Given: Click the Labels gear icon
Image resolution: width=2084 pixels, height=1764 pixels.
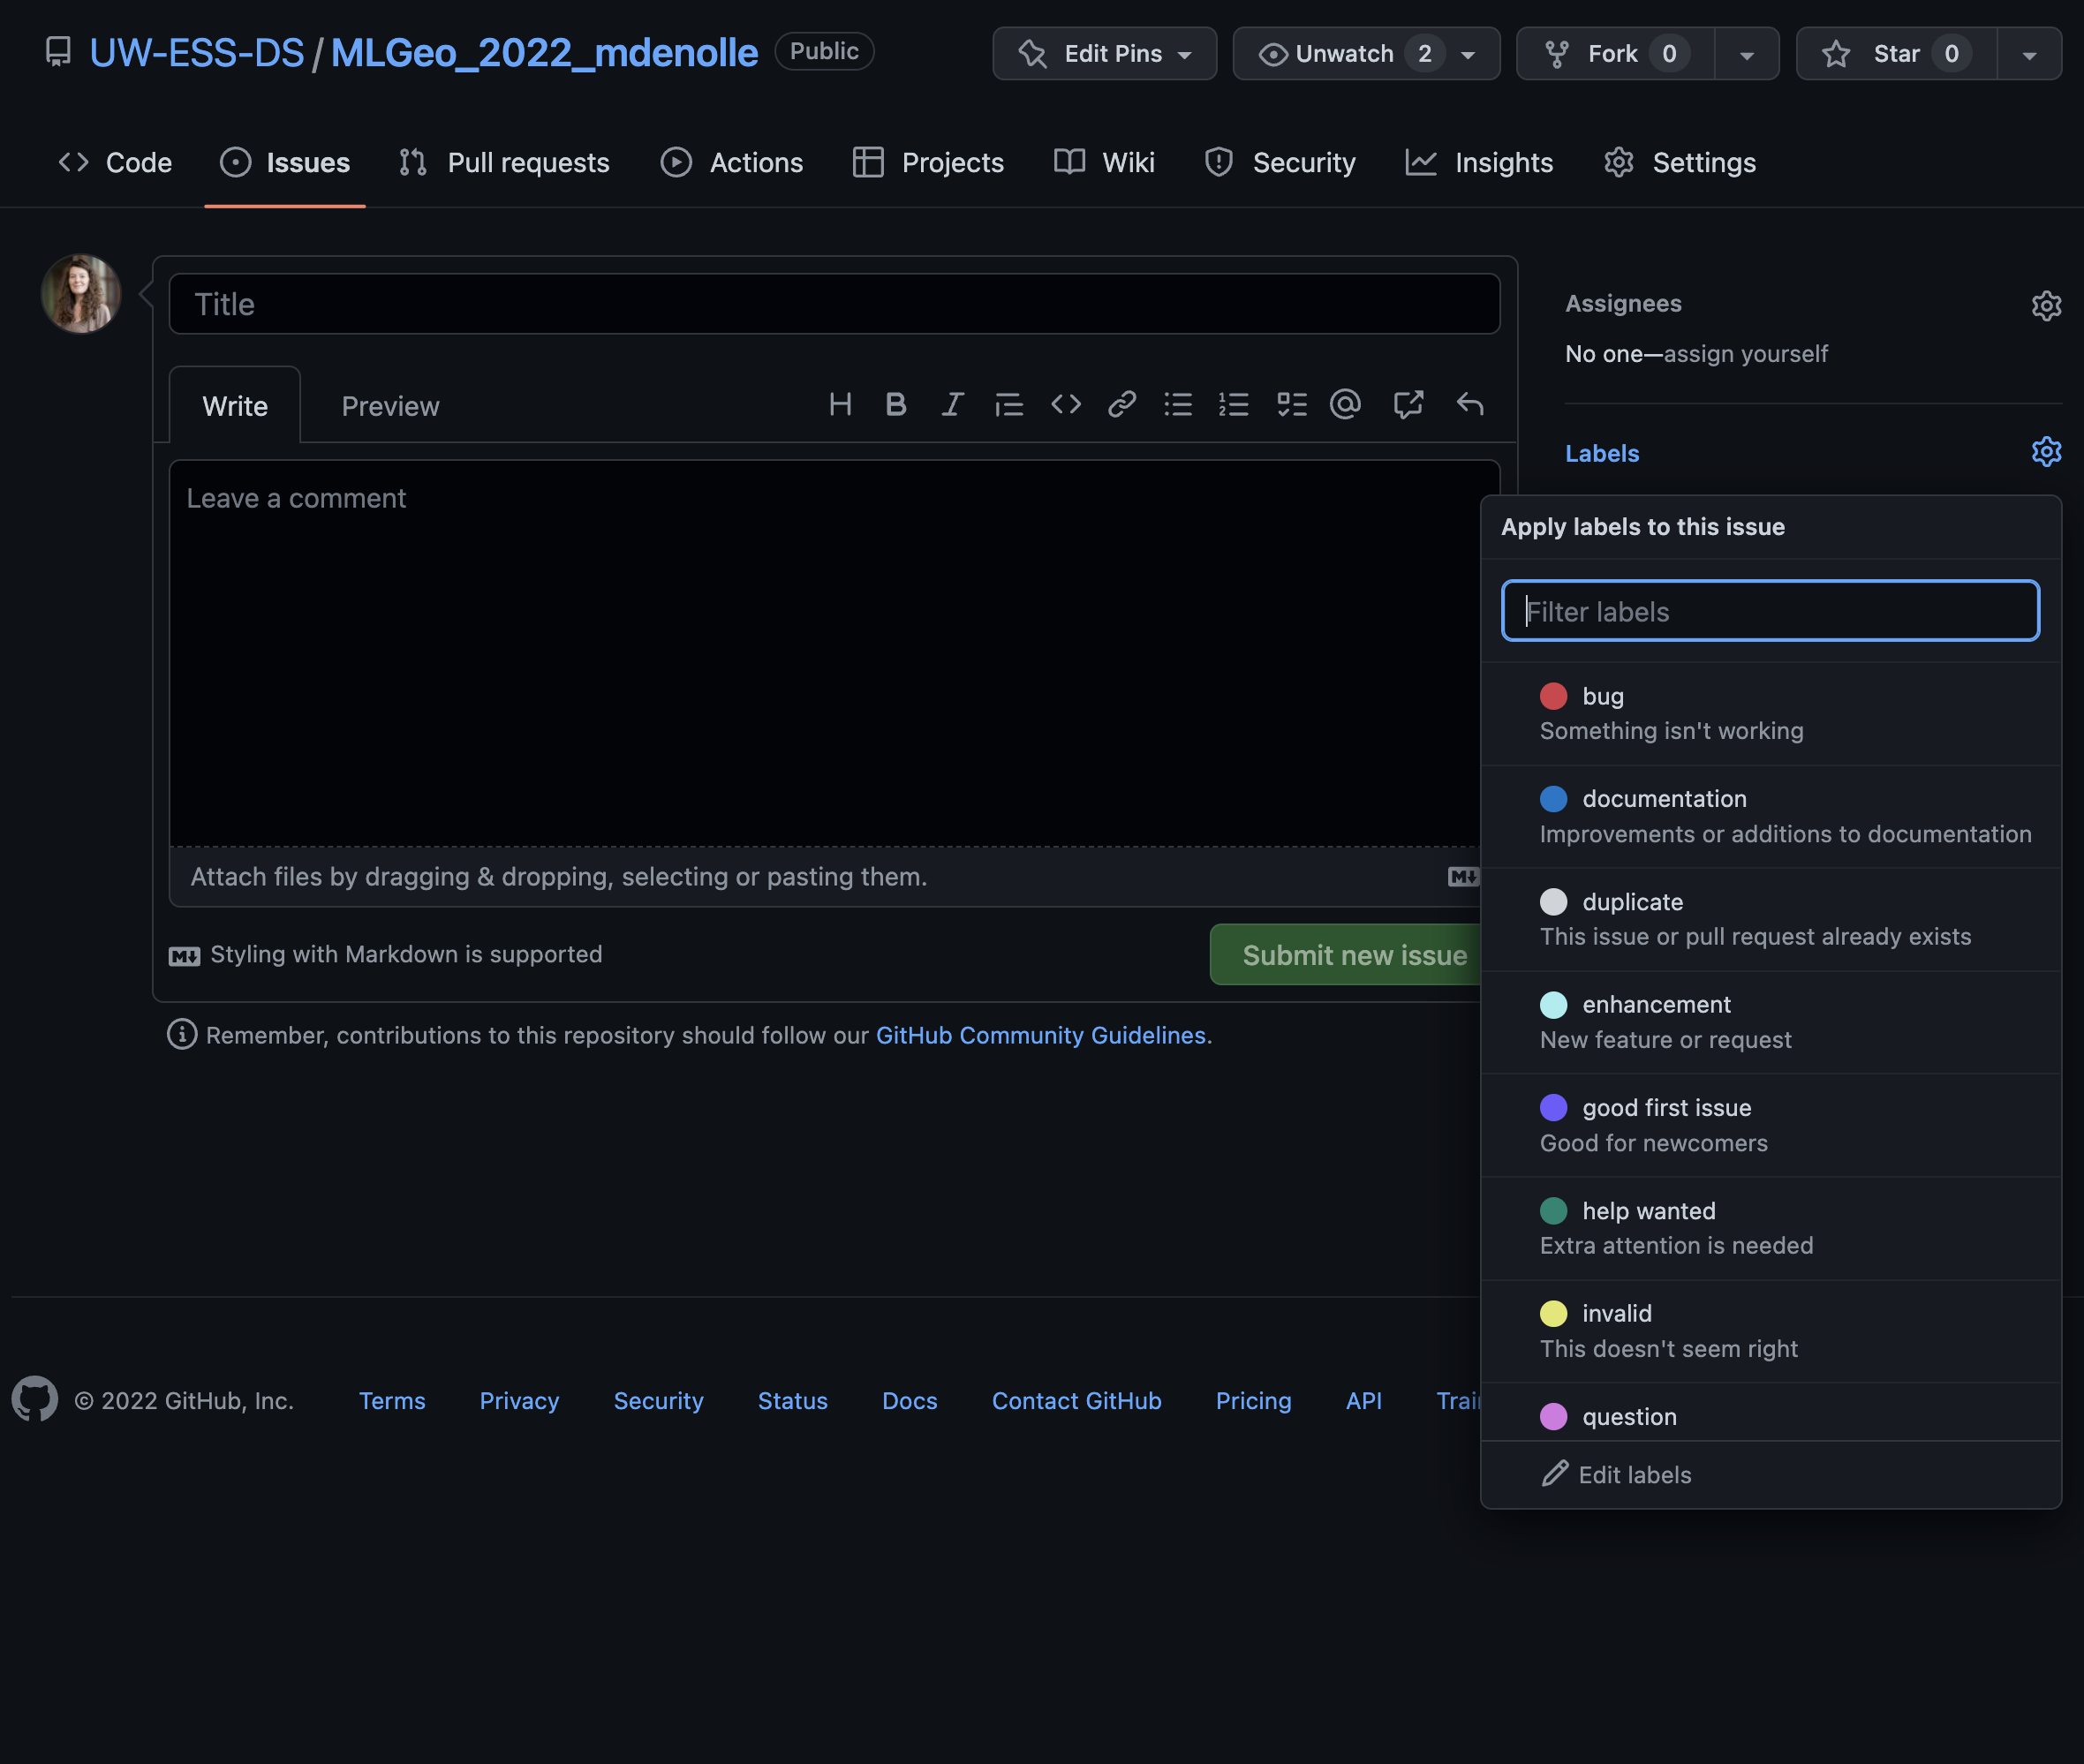Looking at the screenshot, I should tap(2046, 452).
